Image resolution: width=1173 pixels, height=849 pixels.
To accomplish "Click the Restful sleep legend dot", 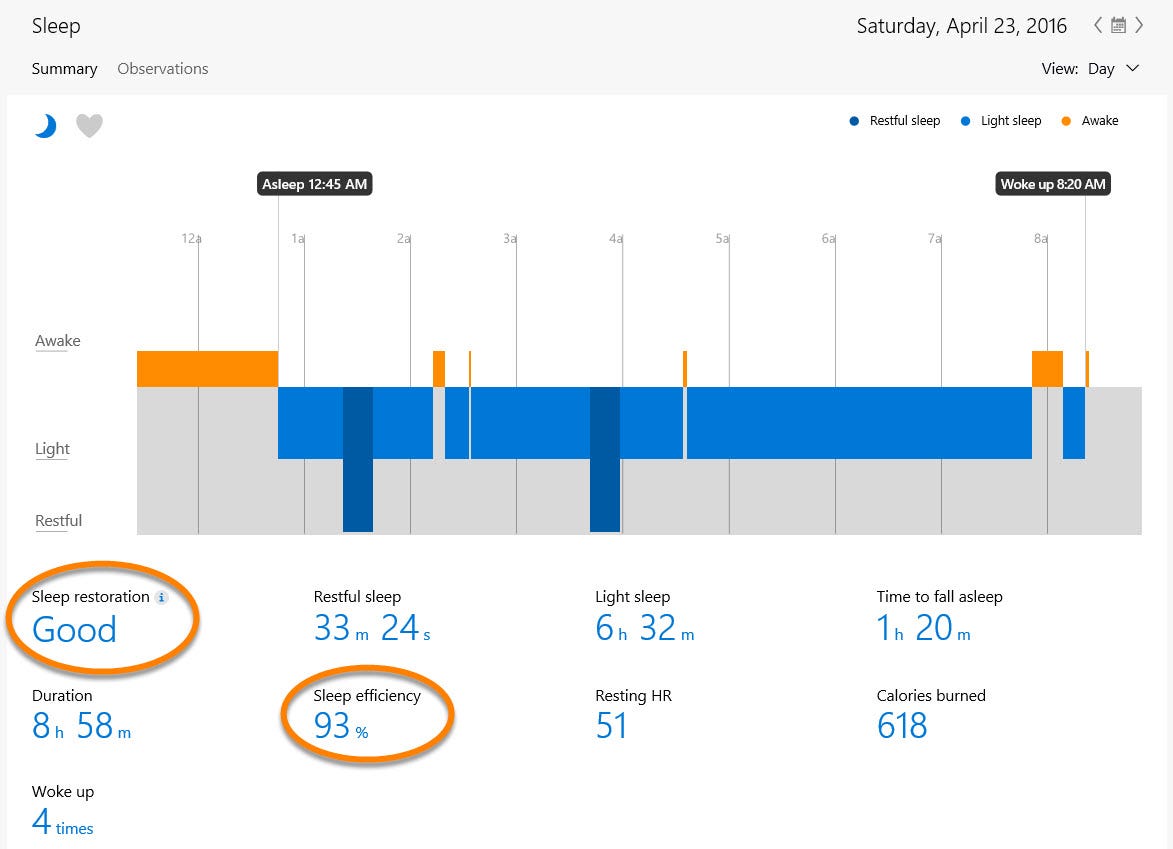I will tap(854, 120).
